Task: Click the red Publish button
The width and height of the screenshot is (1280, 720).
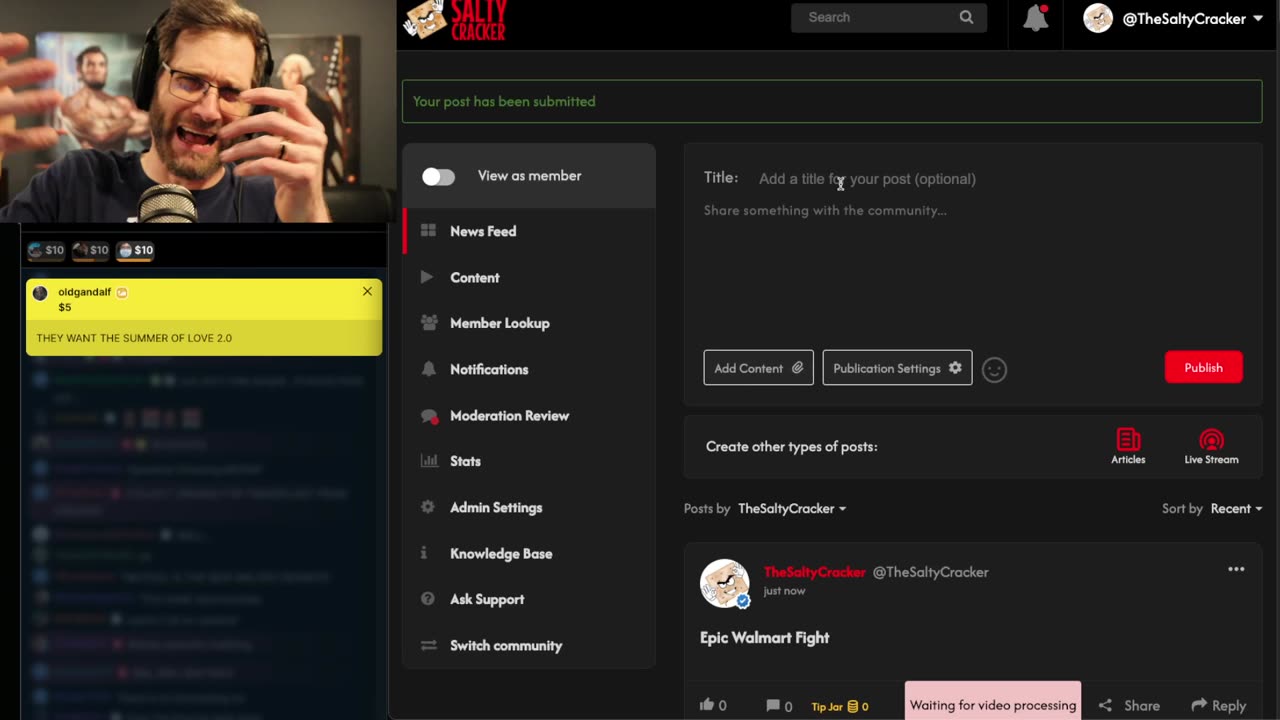Action: tap(1203, 367)
